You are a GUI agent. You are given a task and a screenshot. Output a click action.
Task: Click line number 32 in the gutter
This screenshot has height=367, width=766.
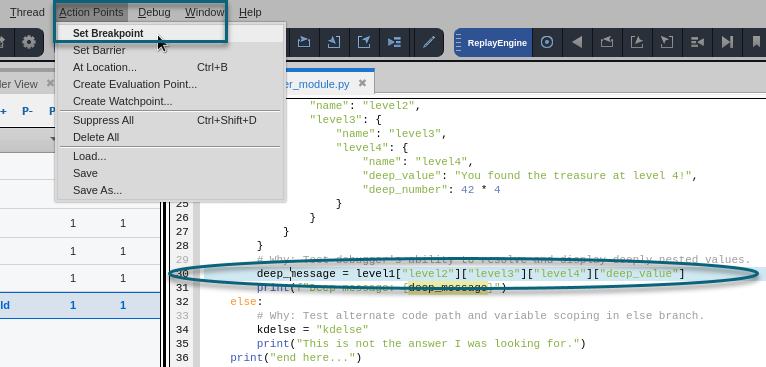182,302
